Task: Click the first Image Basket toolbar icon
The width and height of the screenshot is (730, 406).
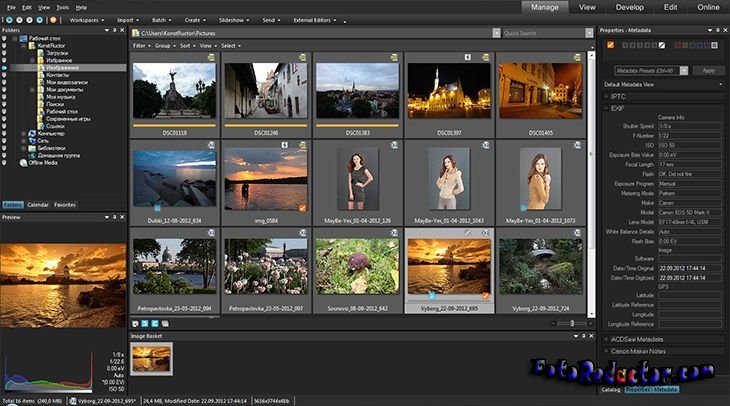Action: click(135, 326)
